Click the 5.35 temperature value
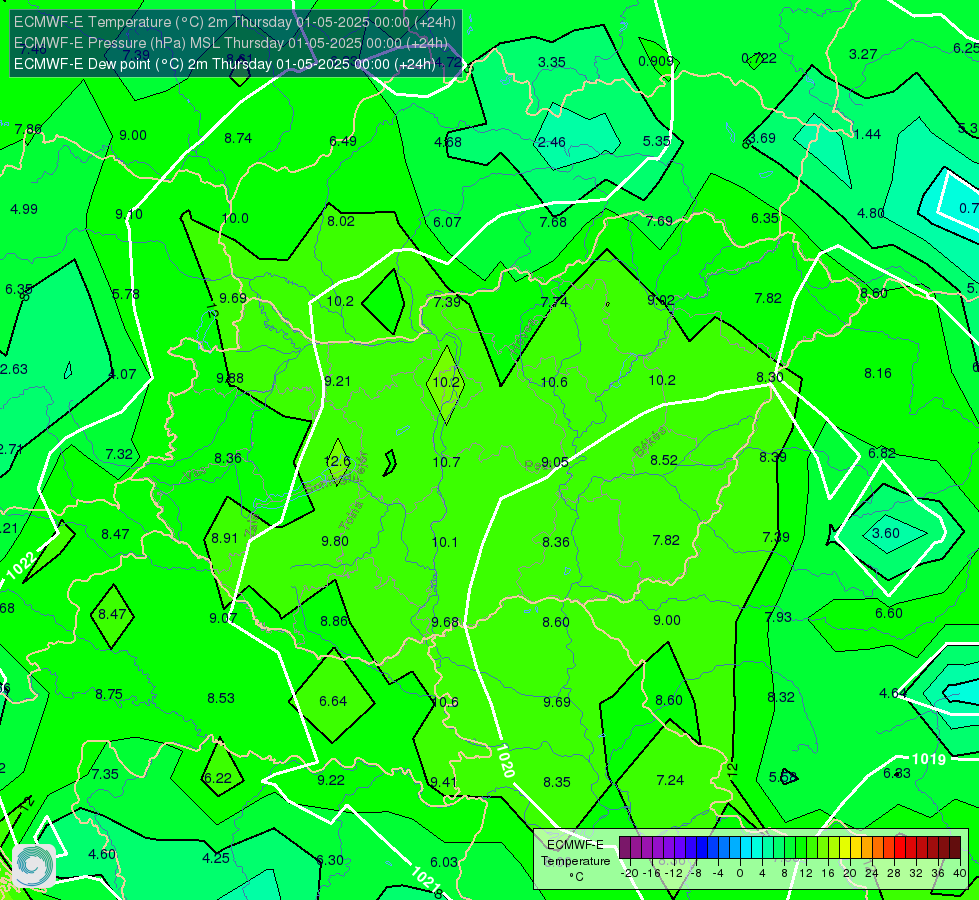This screenshot has height=900, width=979. [x=656, y=141]
